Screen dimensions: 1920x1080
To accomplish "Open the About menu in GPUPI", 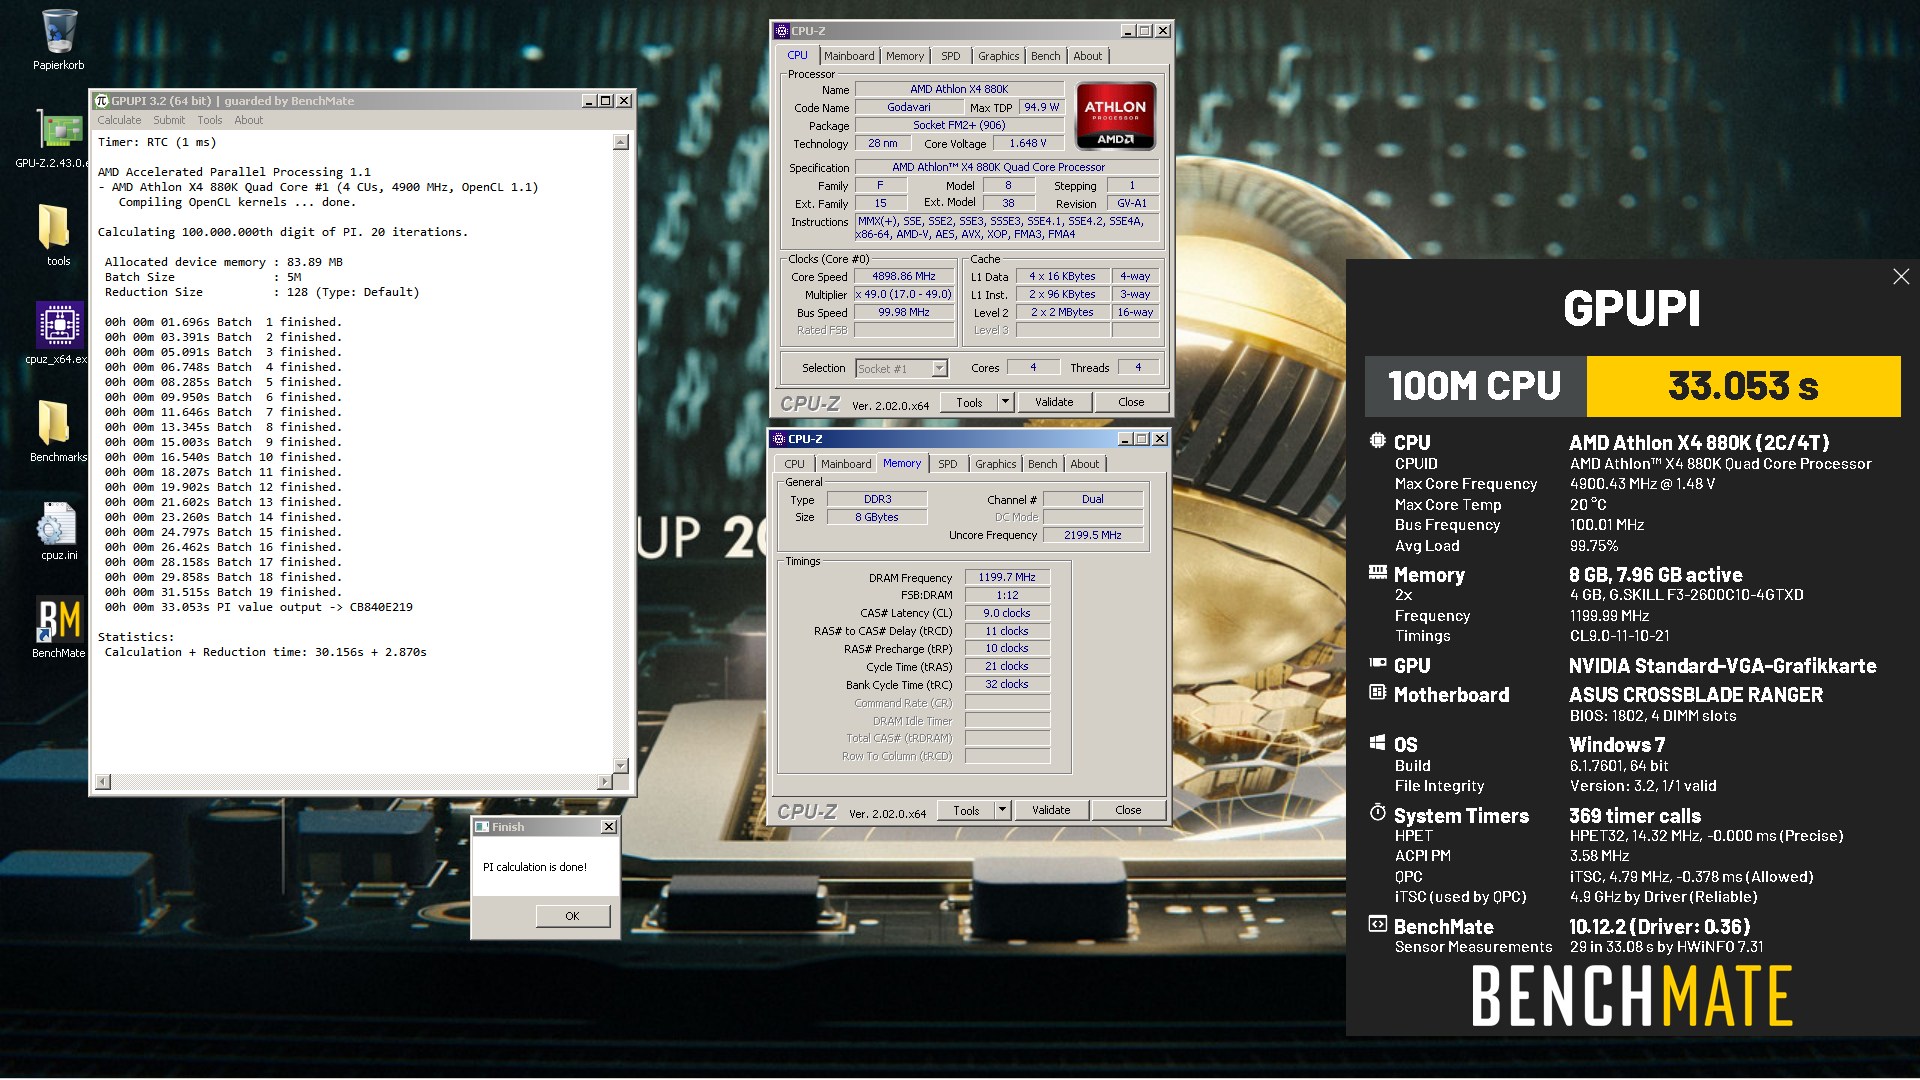I will pos(249,120).
